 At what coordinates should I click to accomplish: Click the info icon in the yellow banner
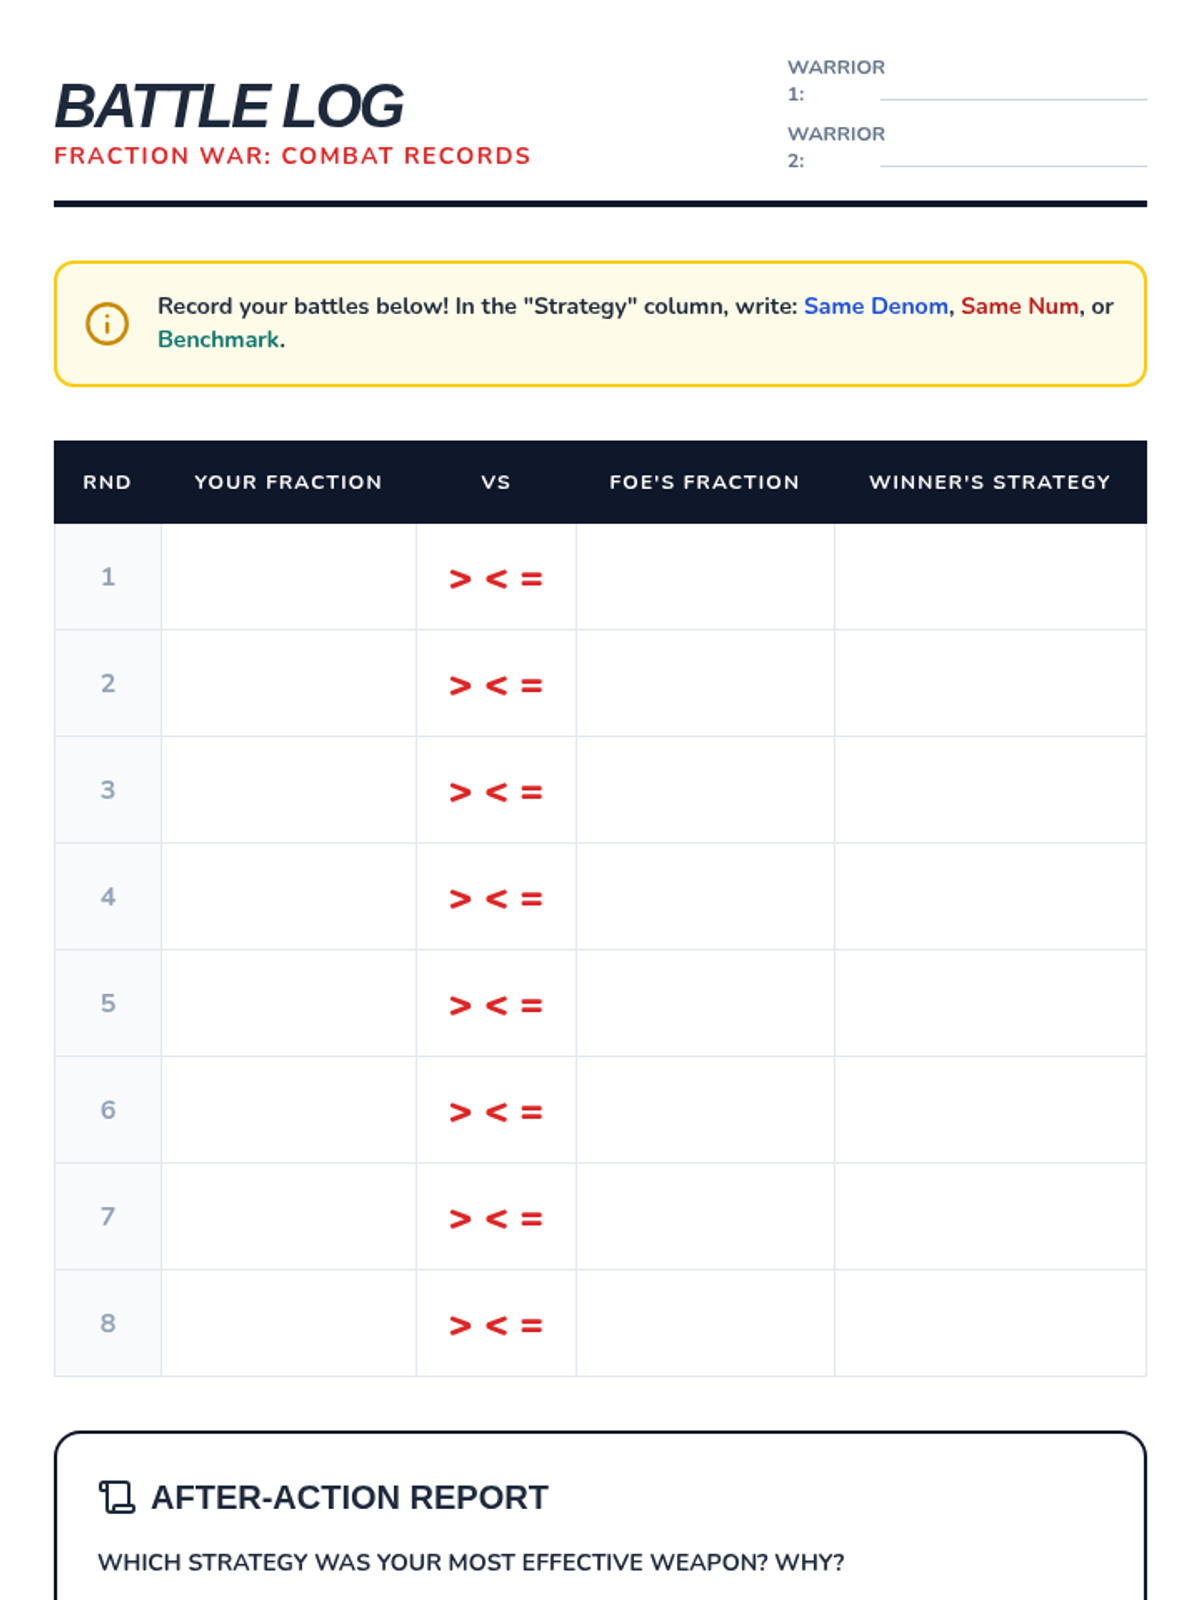pyautogui.click(x=107, y=324)
